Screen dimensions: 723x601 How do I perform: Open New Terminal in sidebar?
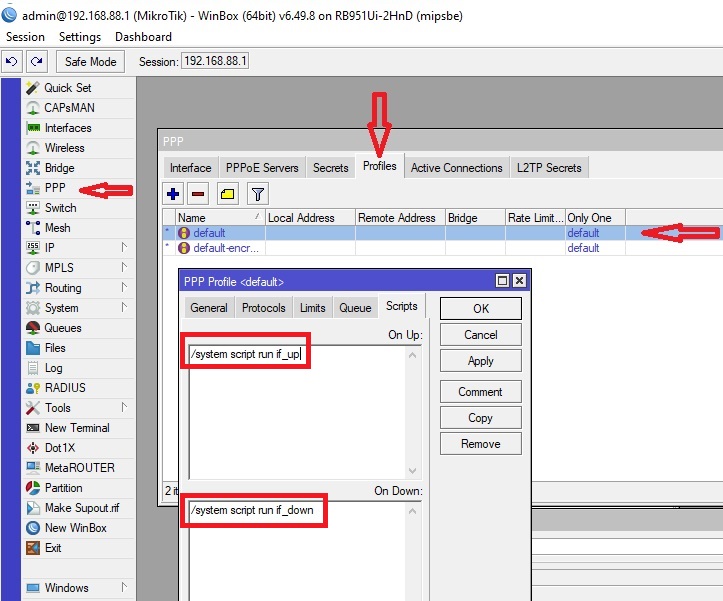(77, 428)
